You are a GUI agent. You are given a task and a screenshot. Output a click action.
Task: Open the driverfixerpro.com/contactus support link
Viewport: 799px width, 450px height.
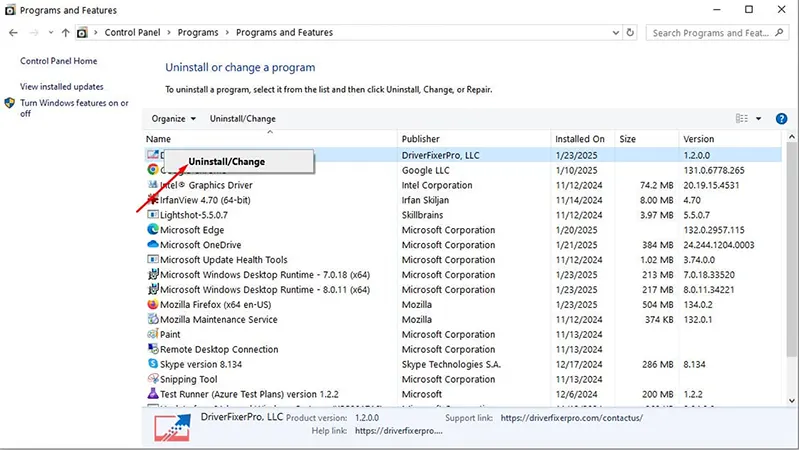click(x=571, y=418)
